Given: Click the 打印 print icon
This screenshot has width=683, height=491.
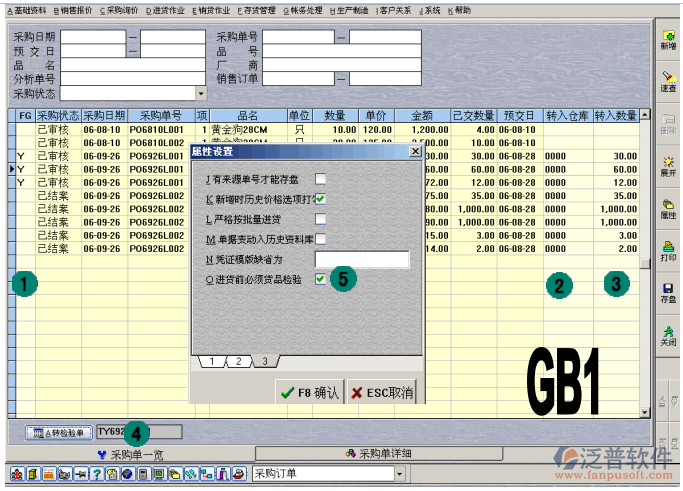Looking at the screenshot, I should click(667, 250).
